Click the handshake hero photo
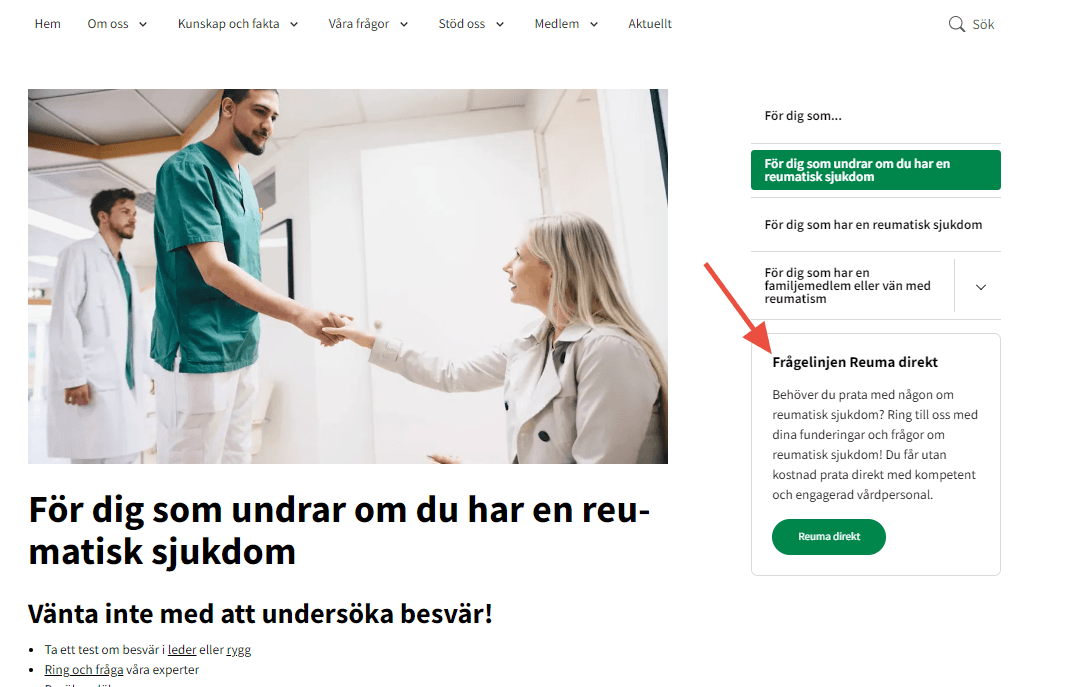 pos(348,277)
